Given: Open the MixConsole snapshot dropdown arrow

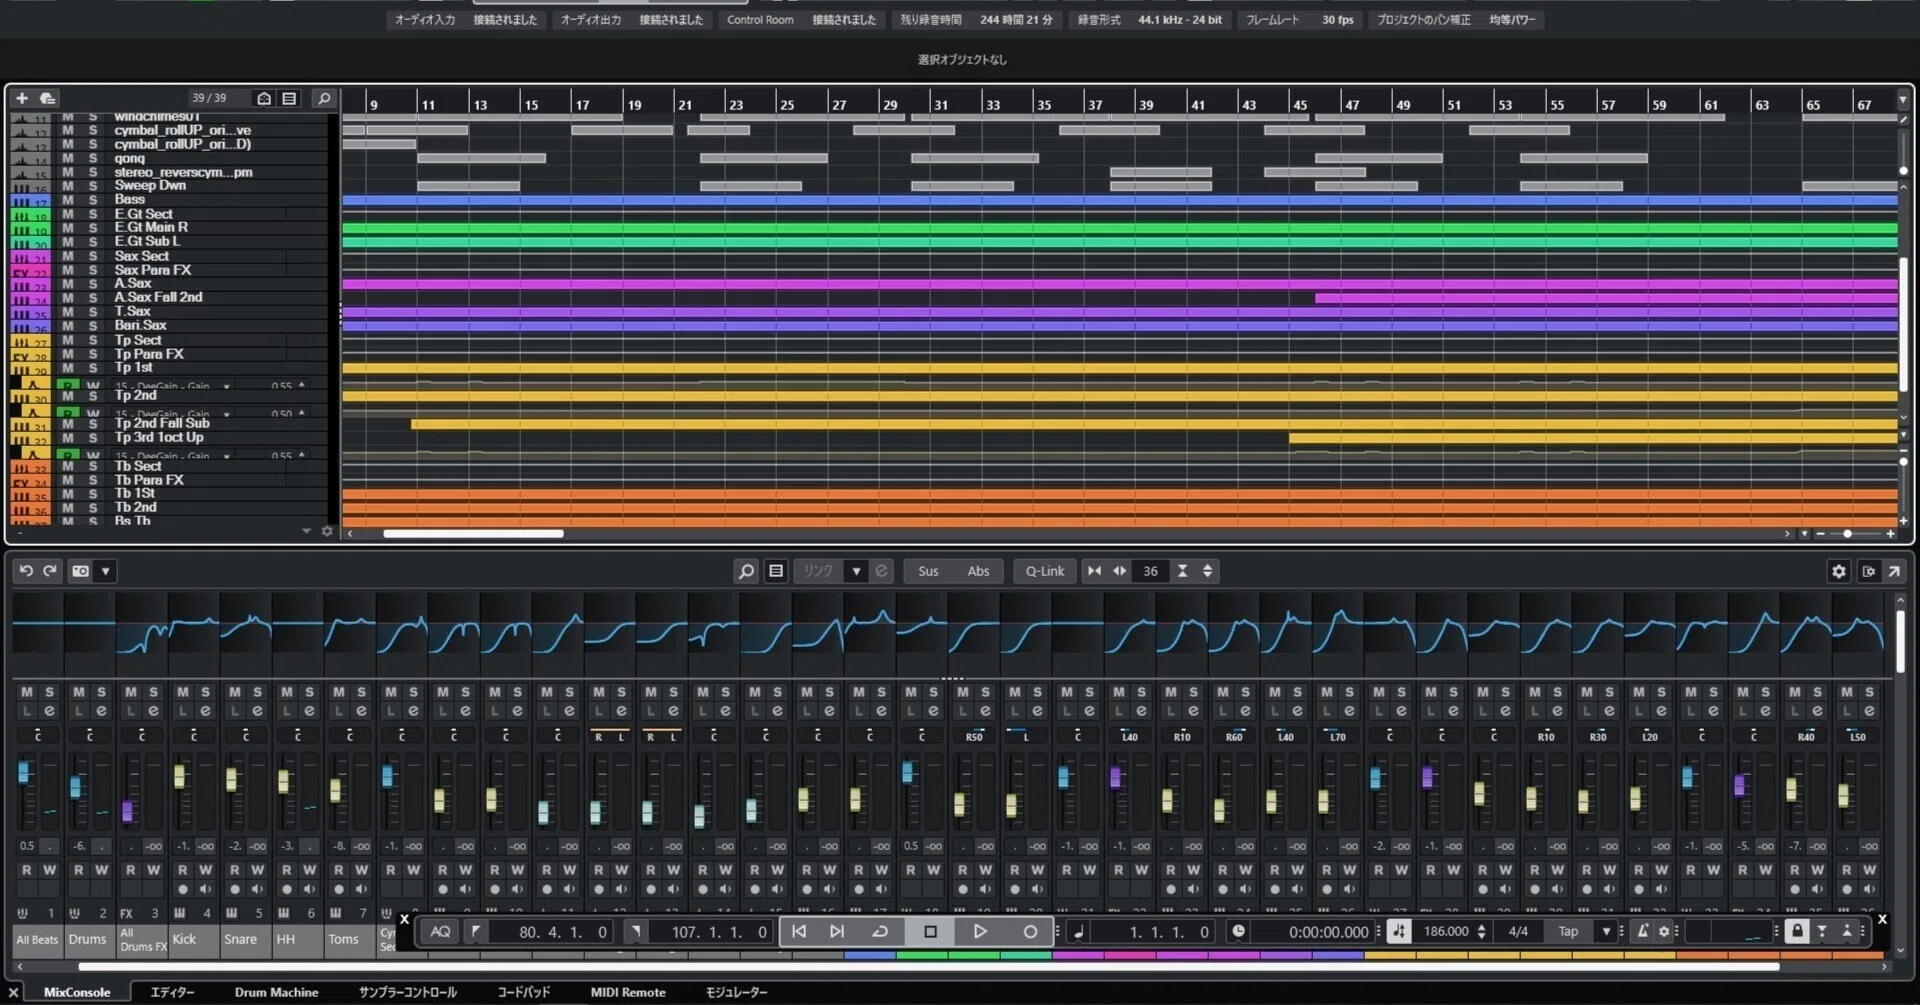Looking at the screenshot, I should pyautogui.click(x=105, y=571).
